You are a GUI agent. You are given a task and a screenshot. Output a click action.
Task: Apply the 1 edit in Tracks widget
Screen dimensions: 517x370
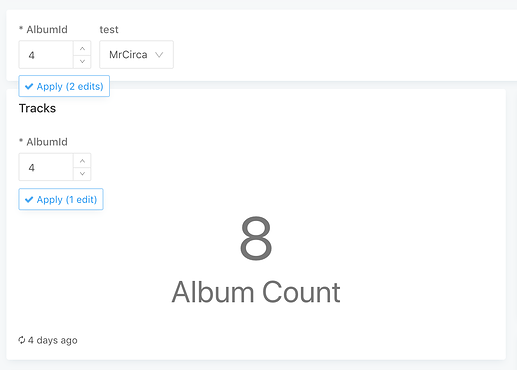coord(61,199)
